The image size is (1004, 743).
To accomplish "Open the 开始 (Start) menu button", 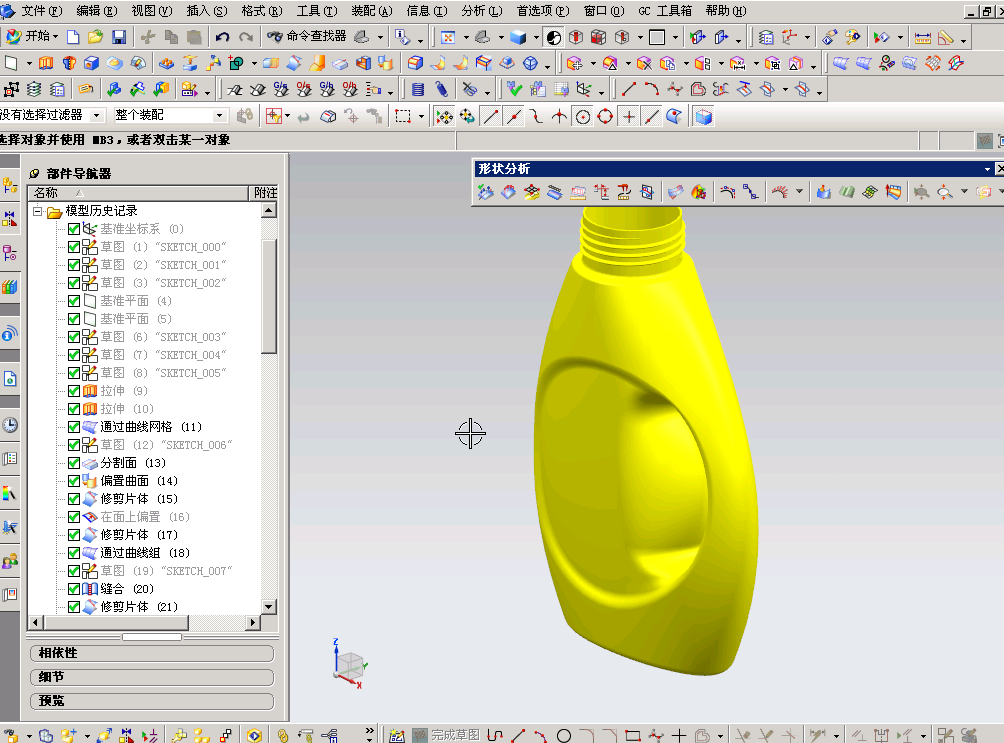I will coord(31,37).
